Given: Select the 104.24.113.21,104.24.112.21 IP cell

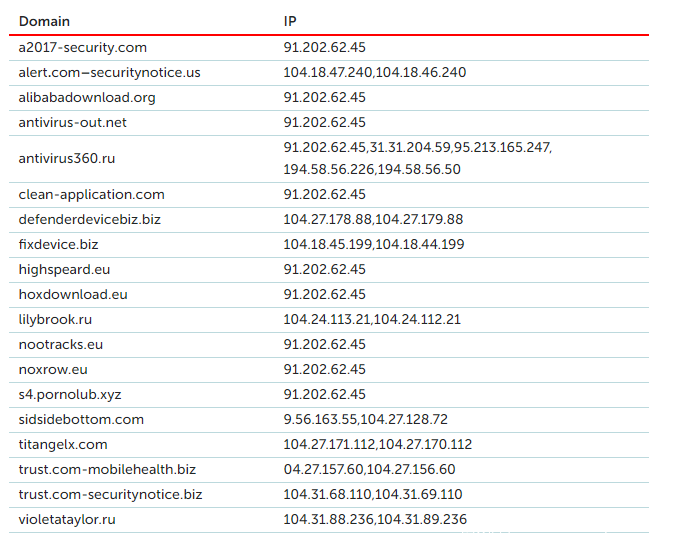Looking at the screenshot, I should pos(371,319).
